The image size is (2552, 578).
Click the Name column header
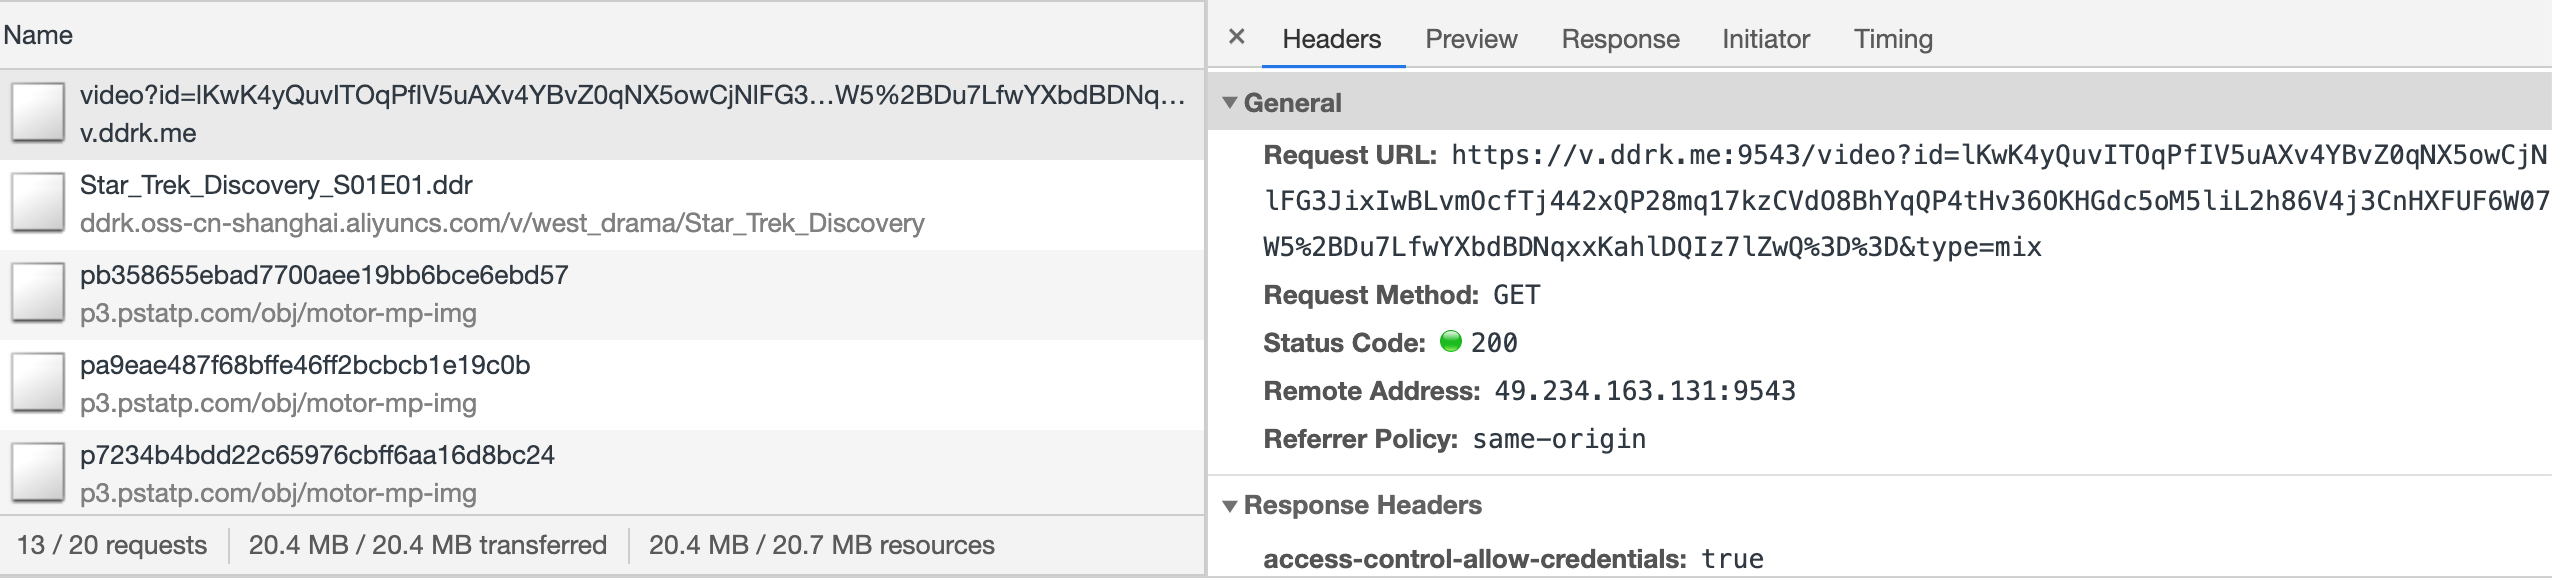click(38, 35)
